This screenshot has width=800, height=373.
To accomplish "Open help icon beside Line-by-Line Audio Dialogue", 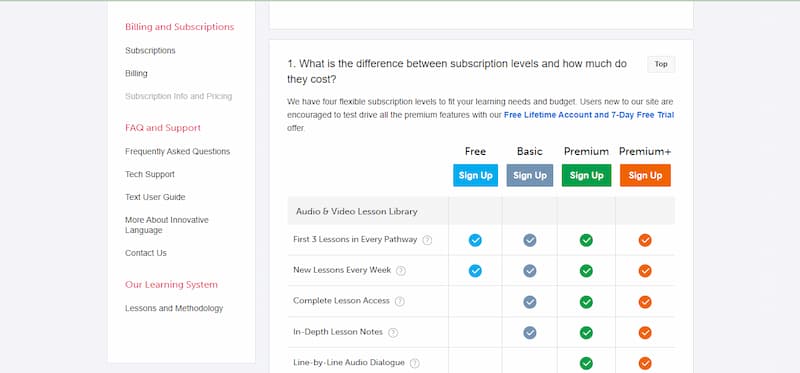I will point(415,363).
